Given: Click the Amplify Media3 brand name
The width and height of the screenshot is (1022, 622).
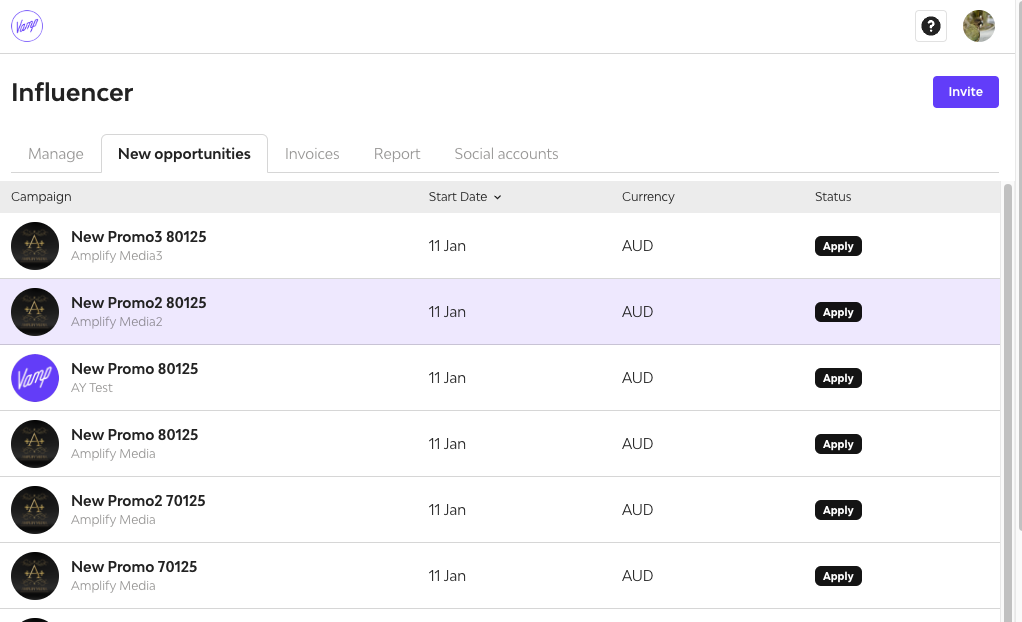Looking at the screenshot, I should pos(117,256).
